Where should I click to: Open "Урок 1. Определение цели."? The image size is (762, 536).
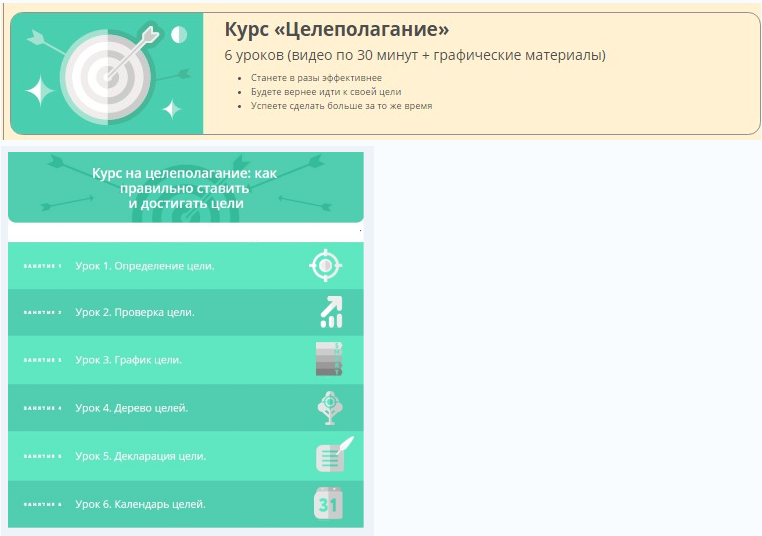145,266
